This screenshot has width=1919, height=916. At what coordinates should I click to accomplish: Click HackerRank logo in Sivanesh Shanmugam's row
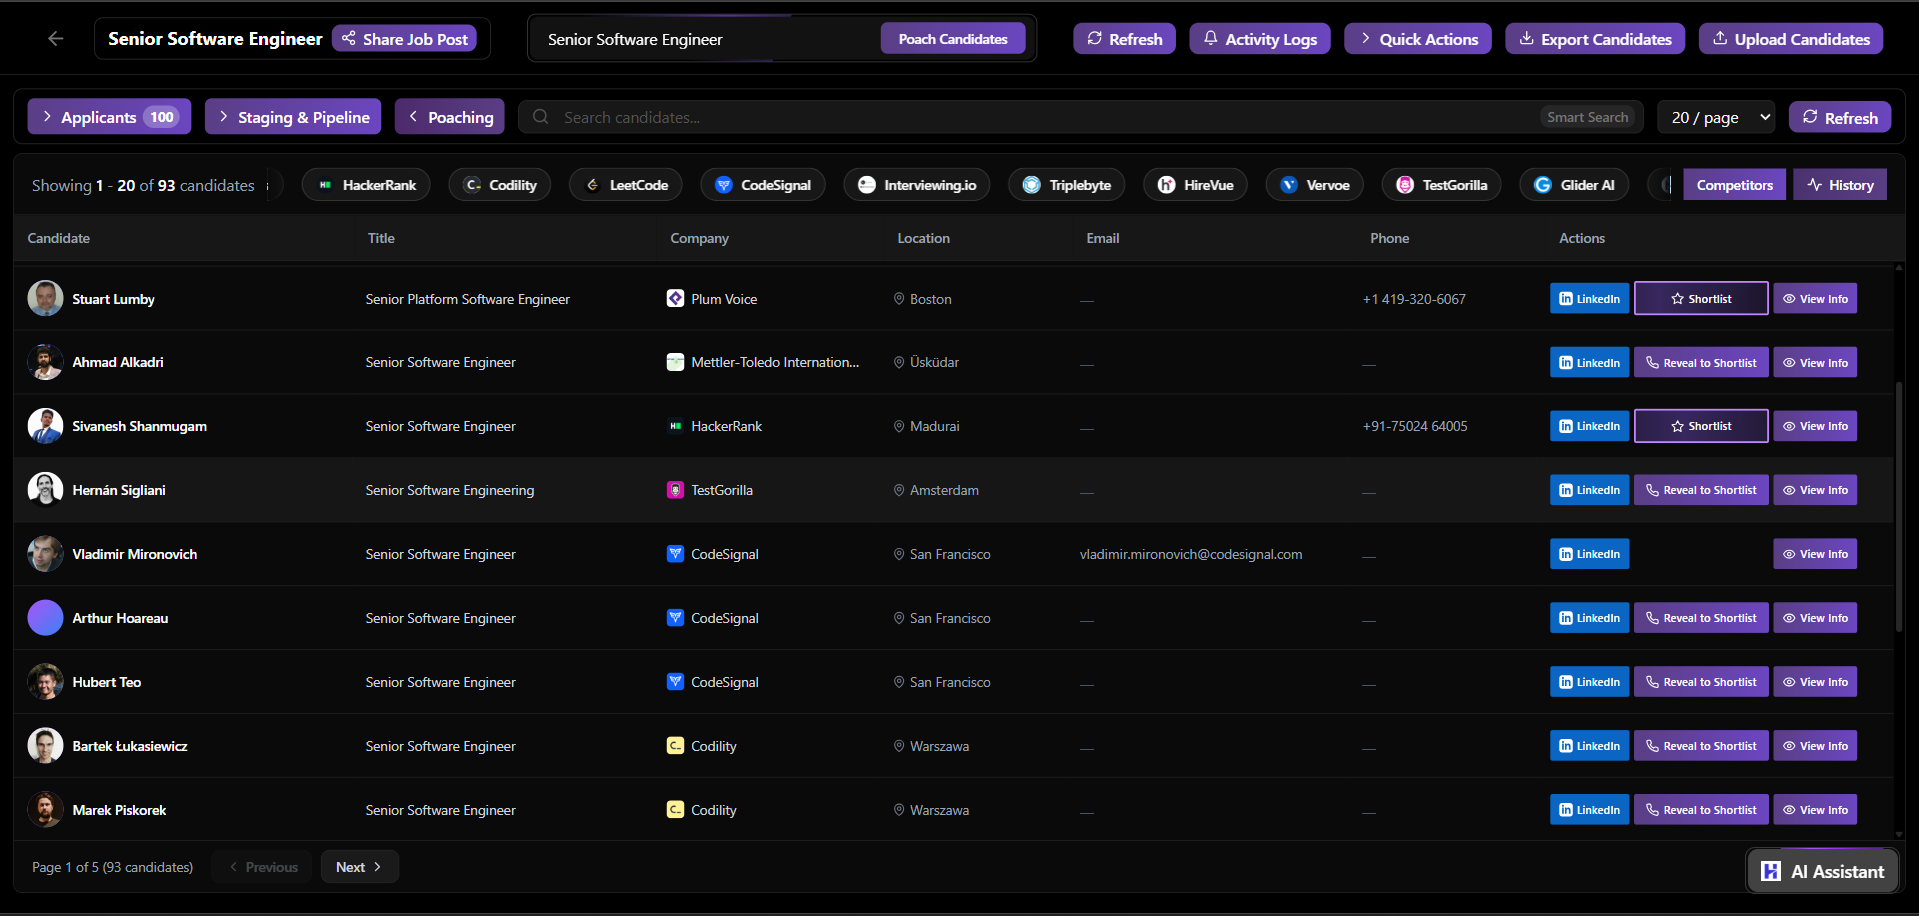point(675,426)
